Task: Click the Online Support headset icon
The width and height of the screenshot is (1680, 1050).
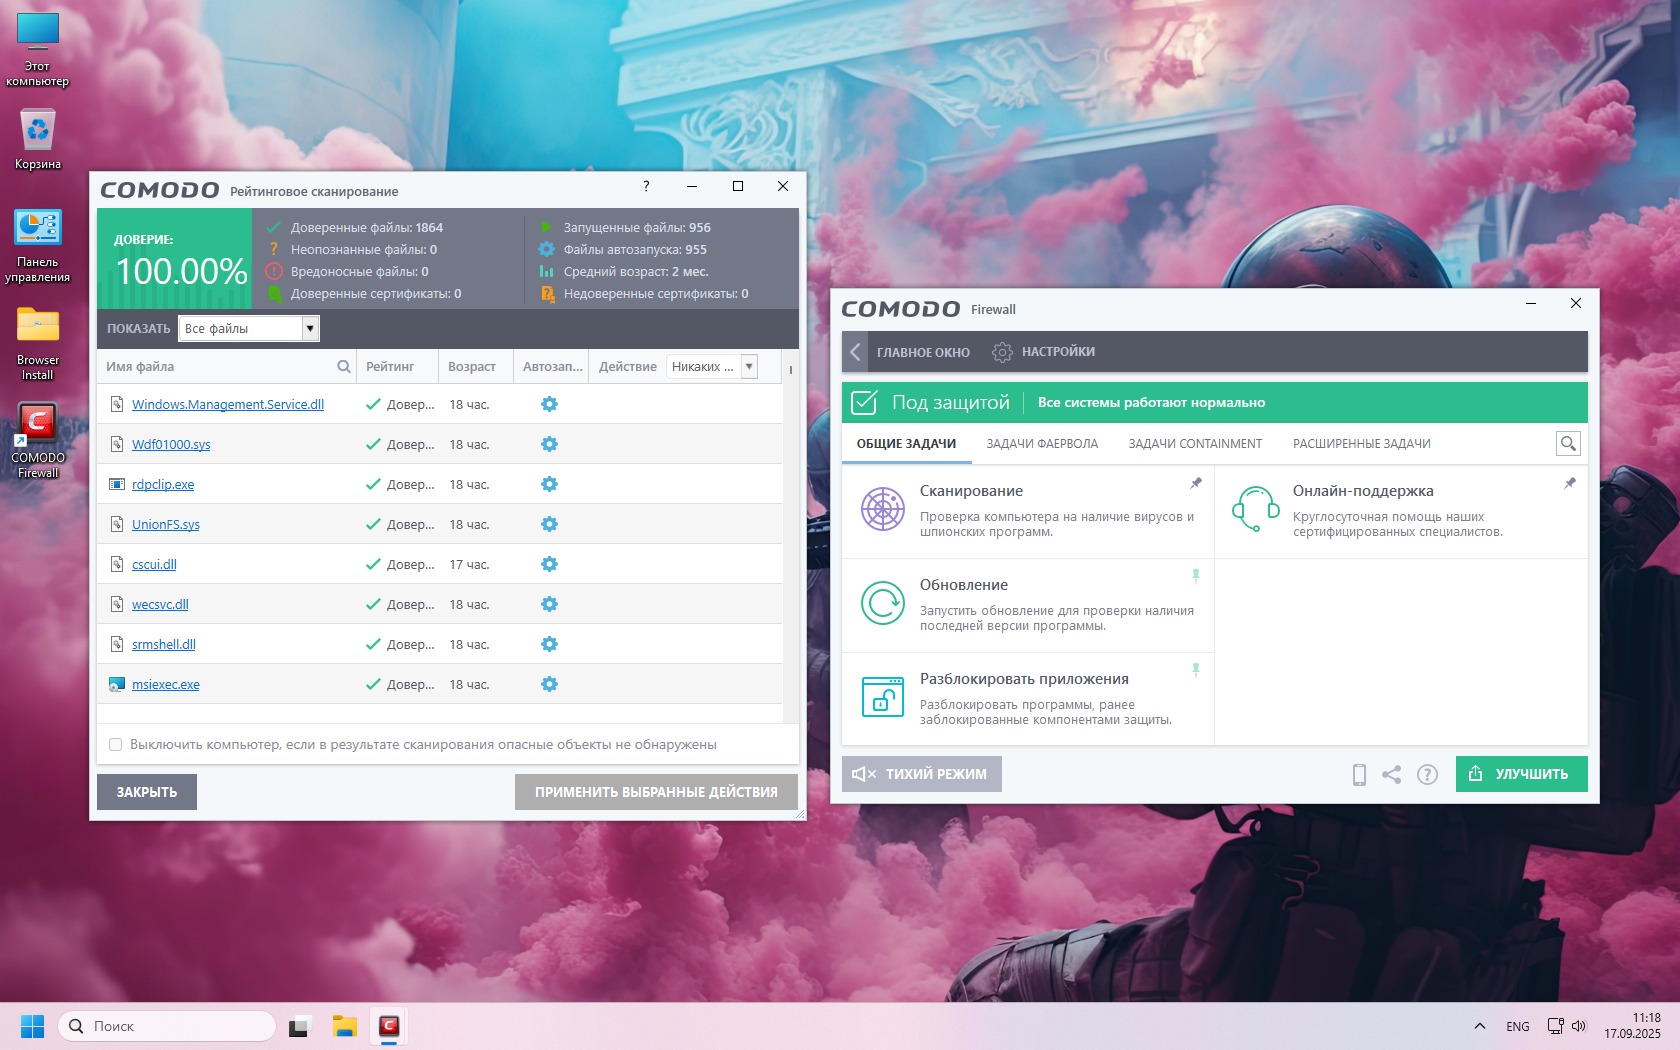Action: [x=1255, y=509]
